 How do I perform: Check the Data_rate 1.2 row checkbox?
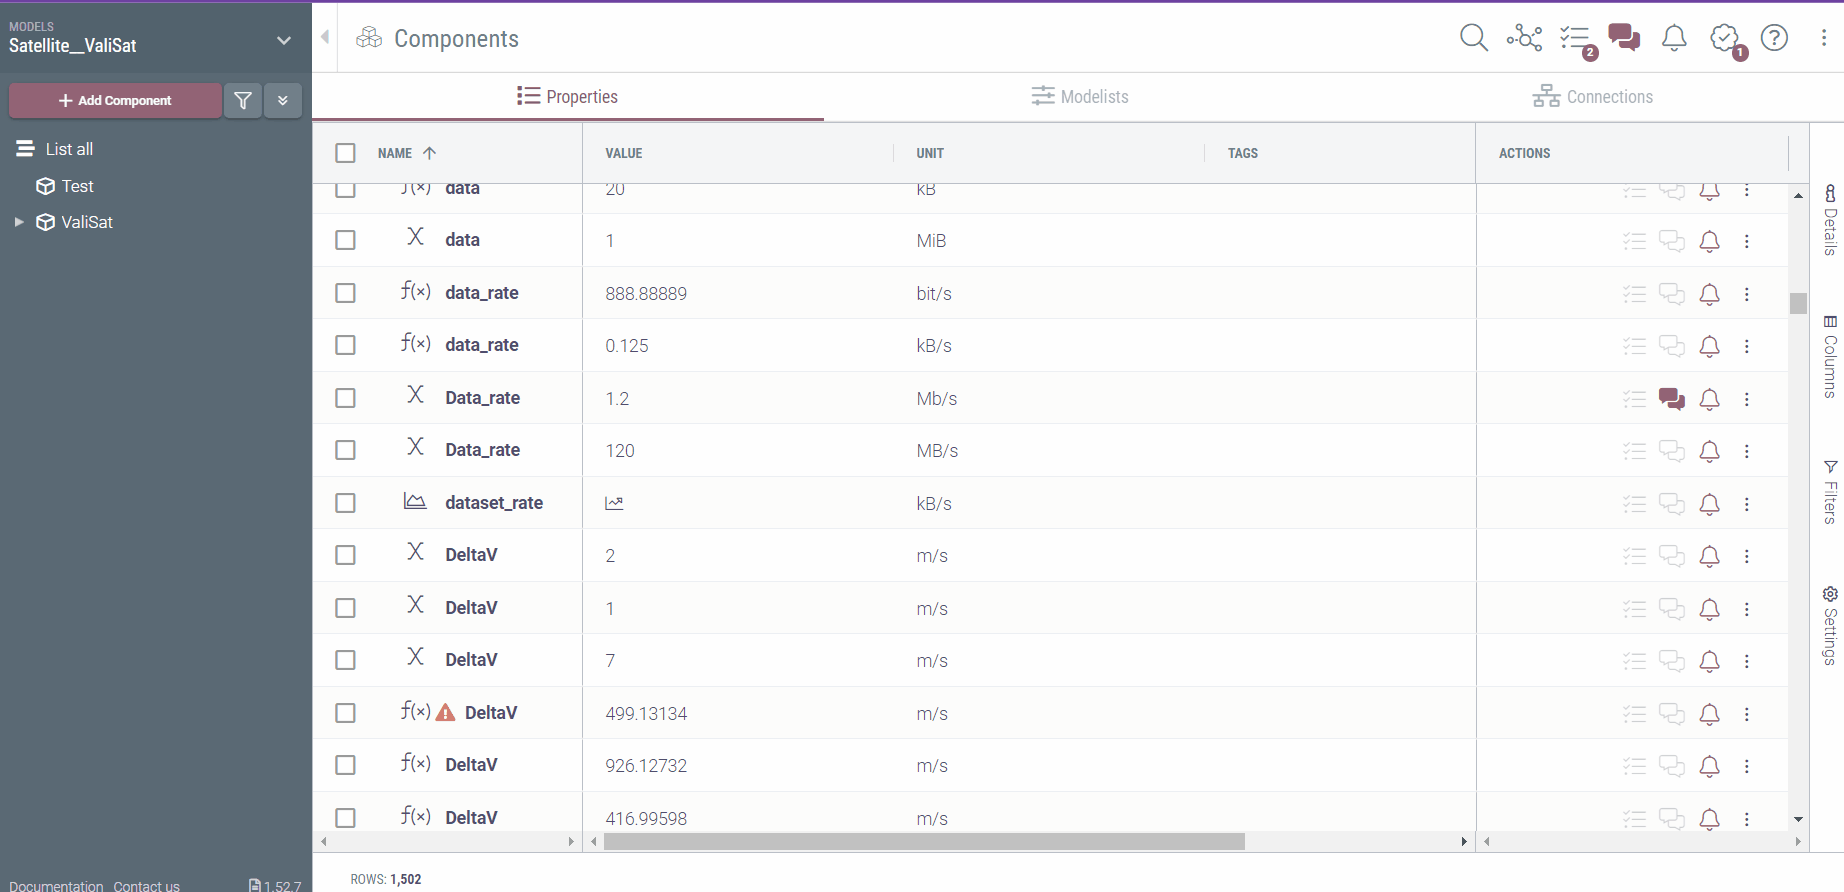(345, 398)
